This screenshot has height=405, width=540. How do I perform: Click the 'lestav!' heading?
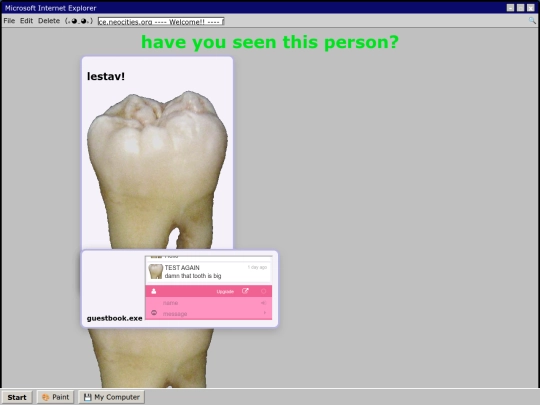[106, 76]
